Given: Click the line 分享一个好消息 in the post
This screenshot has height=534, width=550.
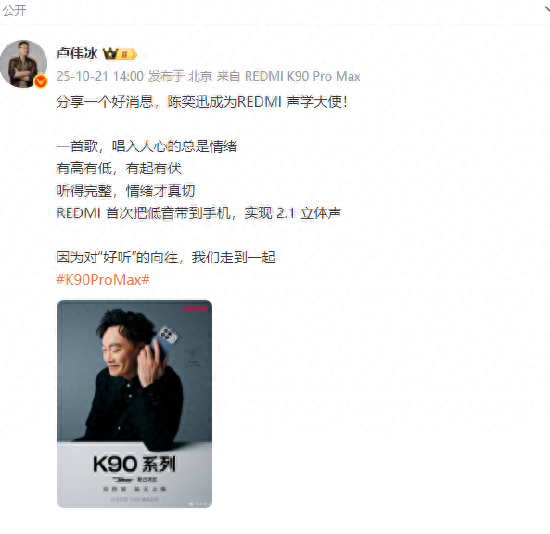Looking at the screenshot, I should click(x=202, y=102).
